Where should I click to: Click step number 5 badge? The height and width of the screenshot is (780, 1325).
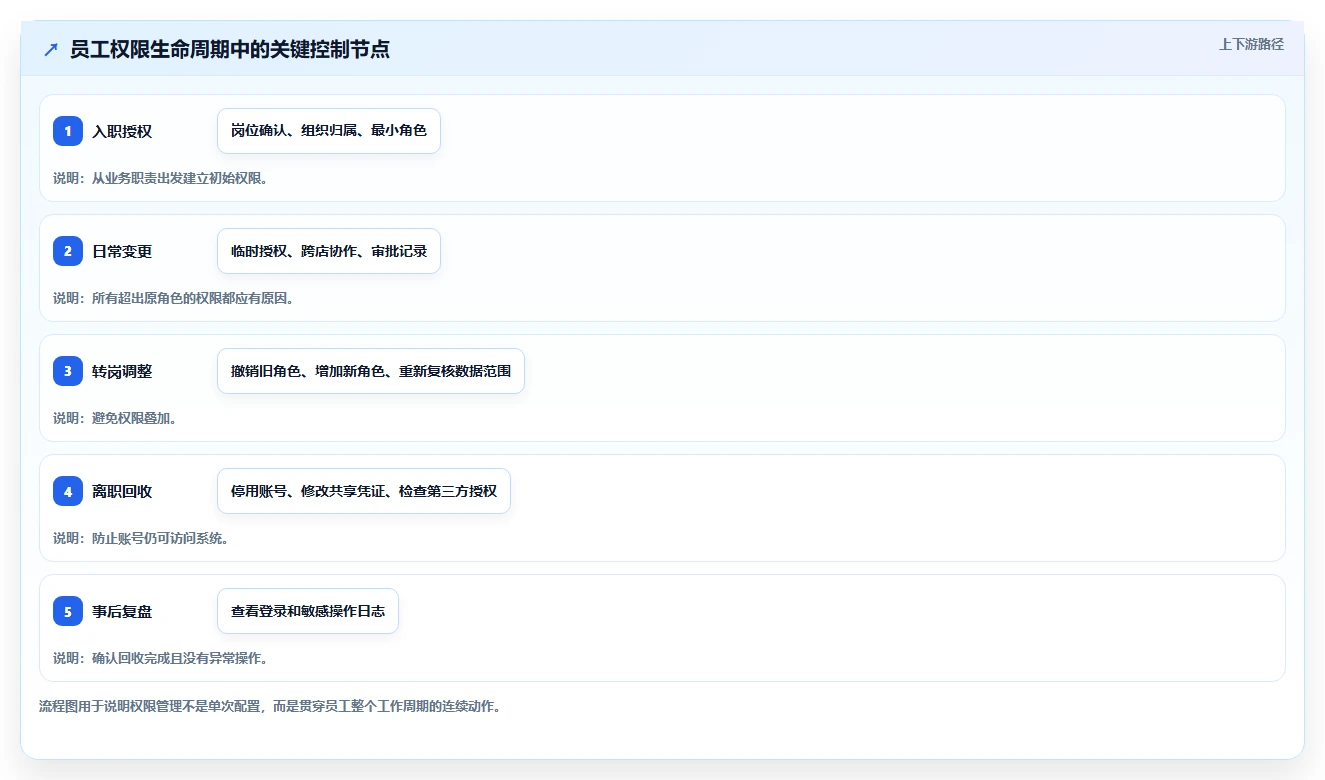(68, 611)
